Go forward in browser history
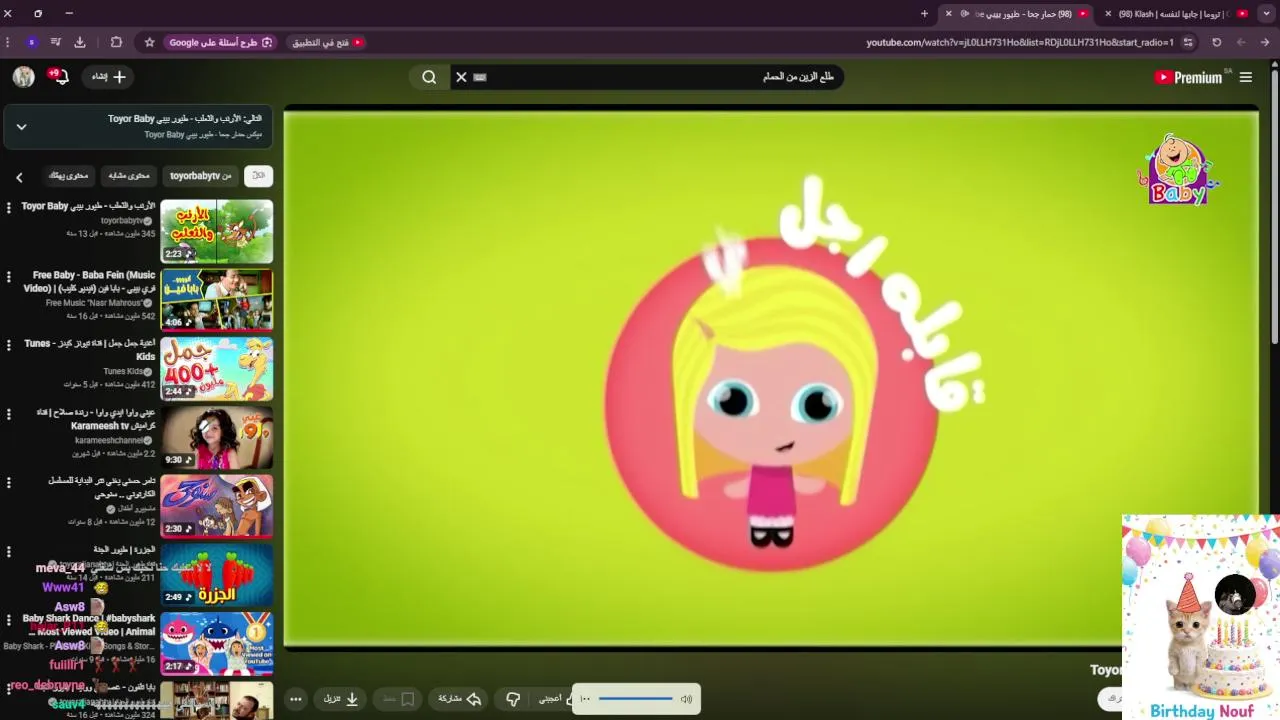 pyautogui.click(x=1241, y=42)
